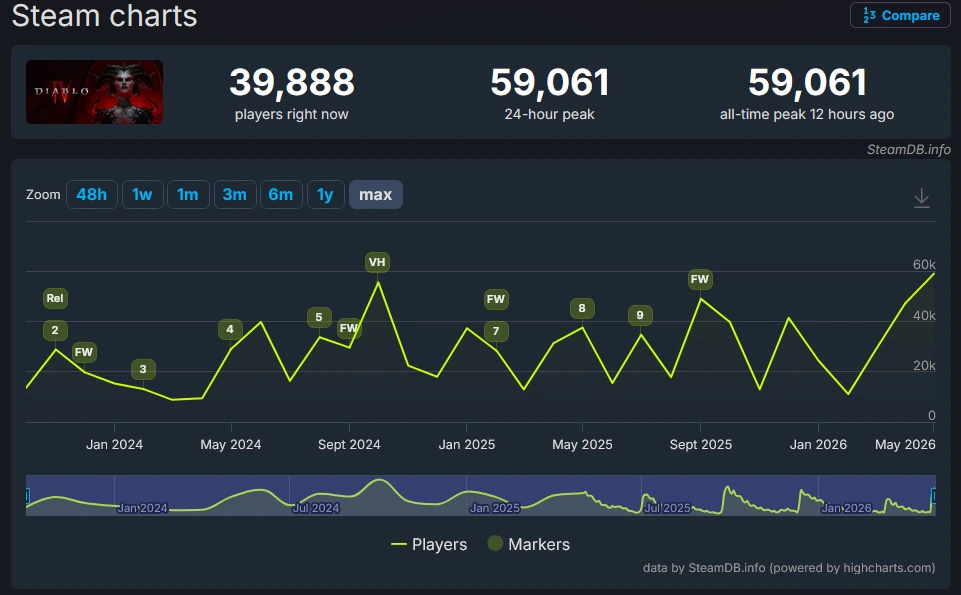
Task: Click the Jan 2026 label in navigator
Action: point(846,508)
